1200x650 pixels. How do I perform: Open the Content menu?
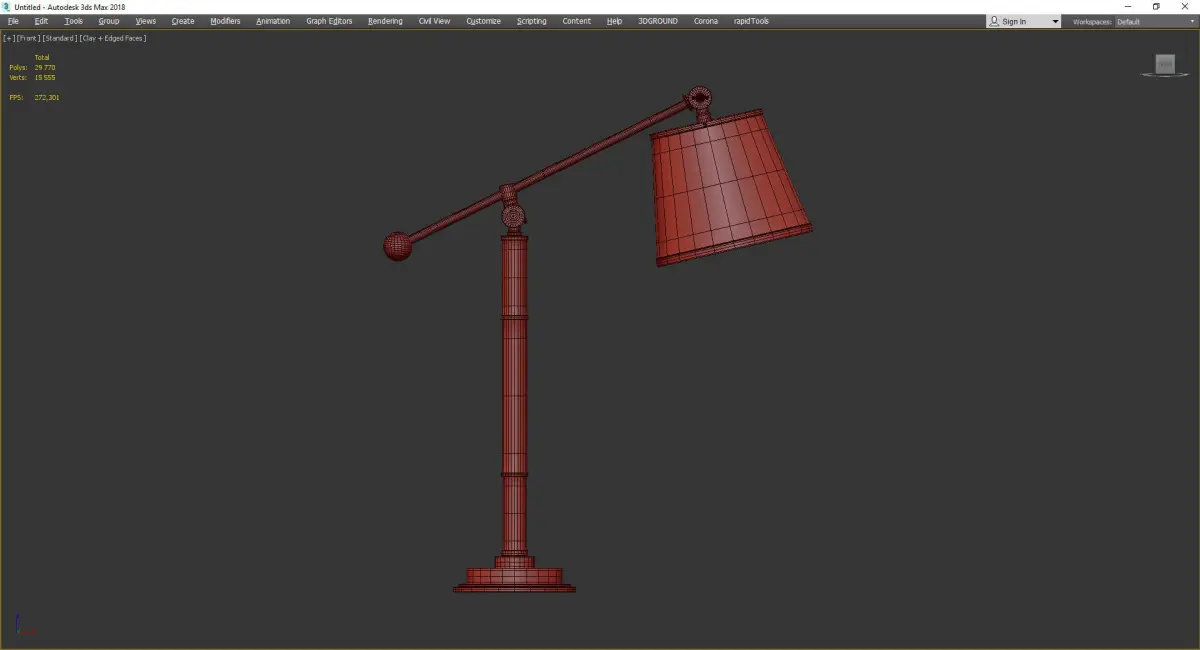tap(577, 21)
